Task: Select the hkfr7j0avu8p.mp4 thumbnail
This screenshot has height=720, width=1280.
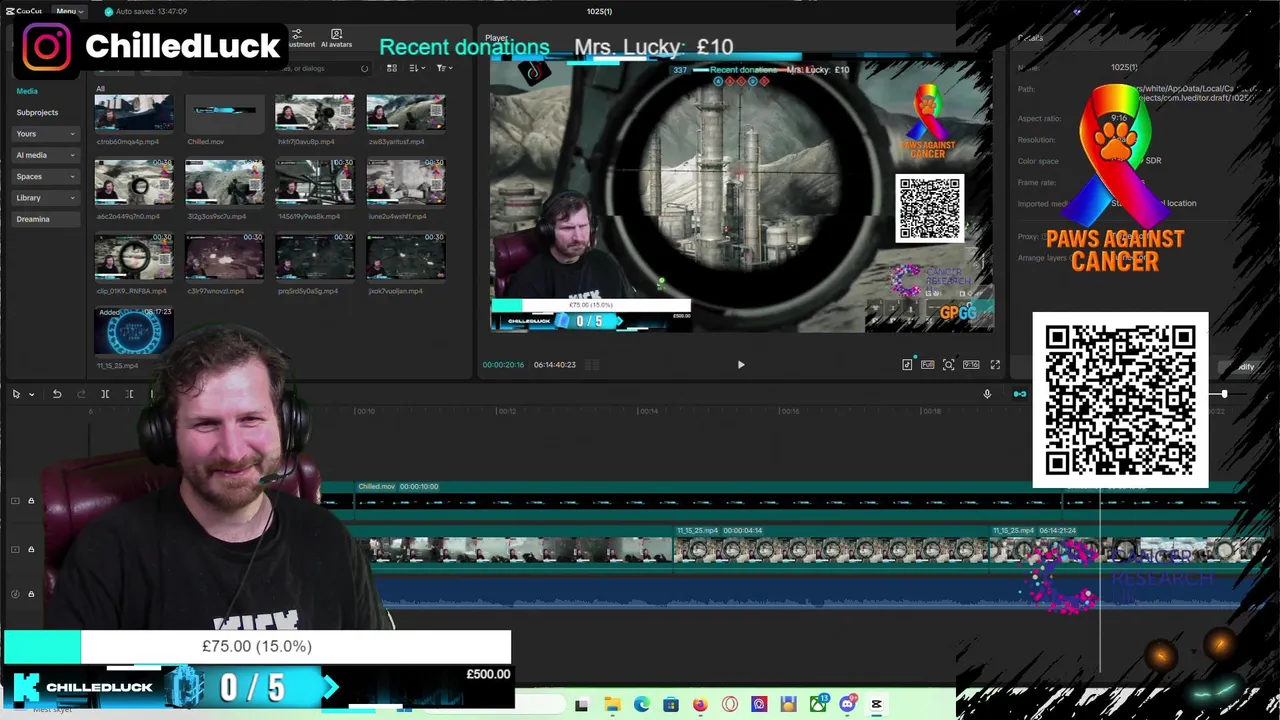Action: click(315, 114)
